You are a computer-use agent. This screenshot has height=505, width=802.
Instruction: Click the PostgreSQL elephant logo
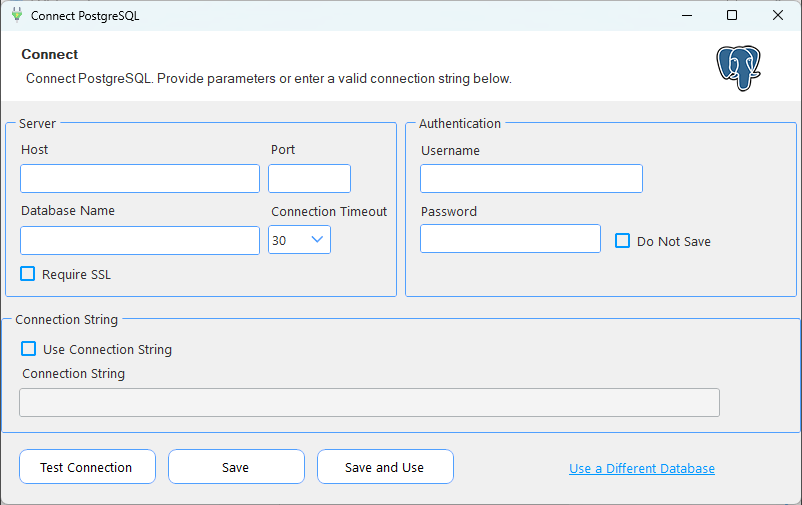pos(739,68)
